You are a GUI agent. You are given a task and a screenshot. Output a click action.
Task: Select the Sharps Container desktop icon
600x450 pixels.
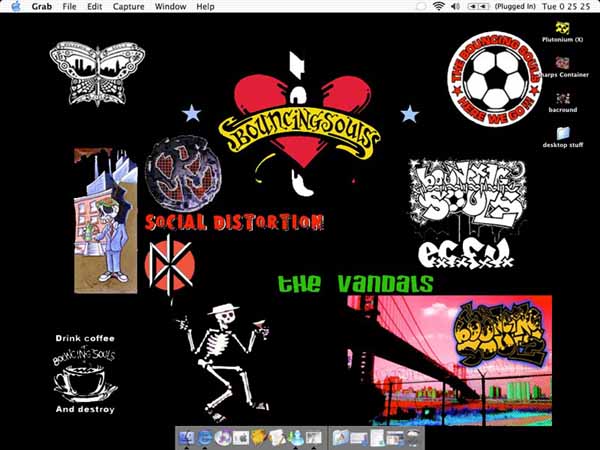coord(562,63)
